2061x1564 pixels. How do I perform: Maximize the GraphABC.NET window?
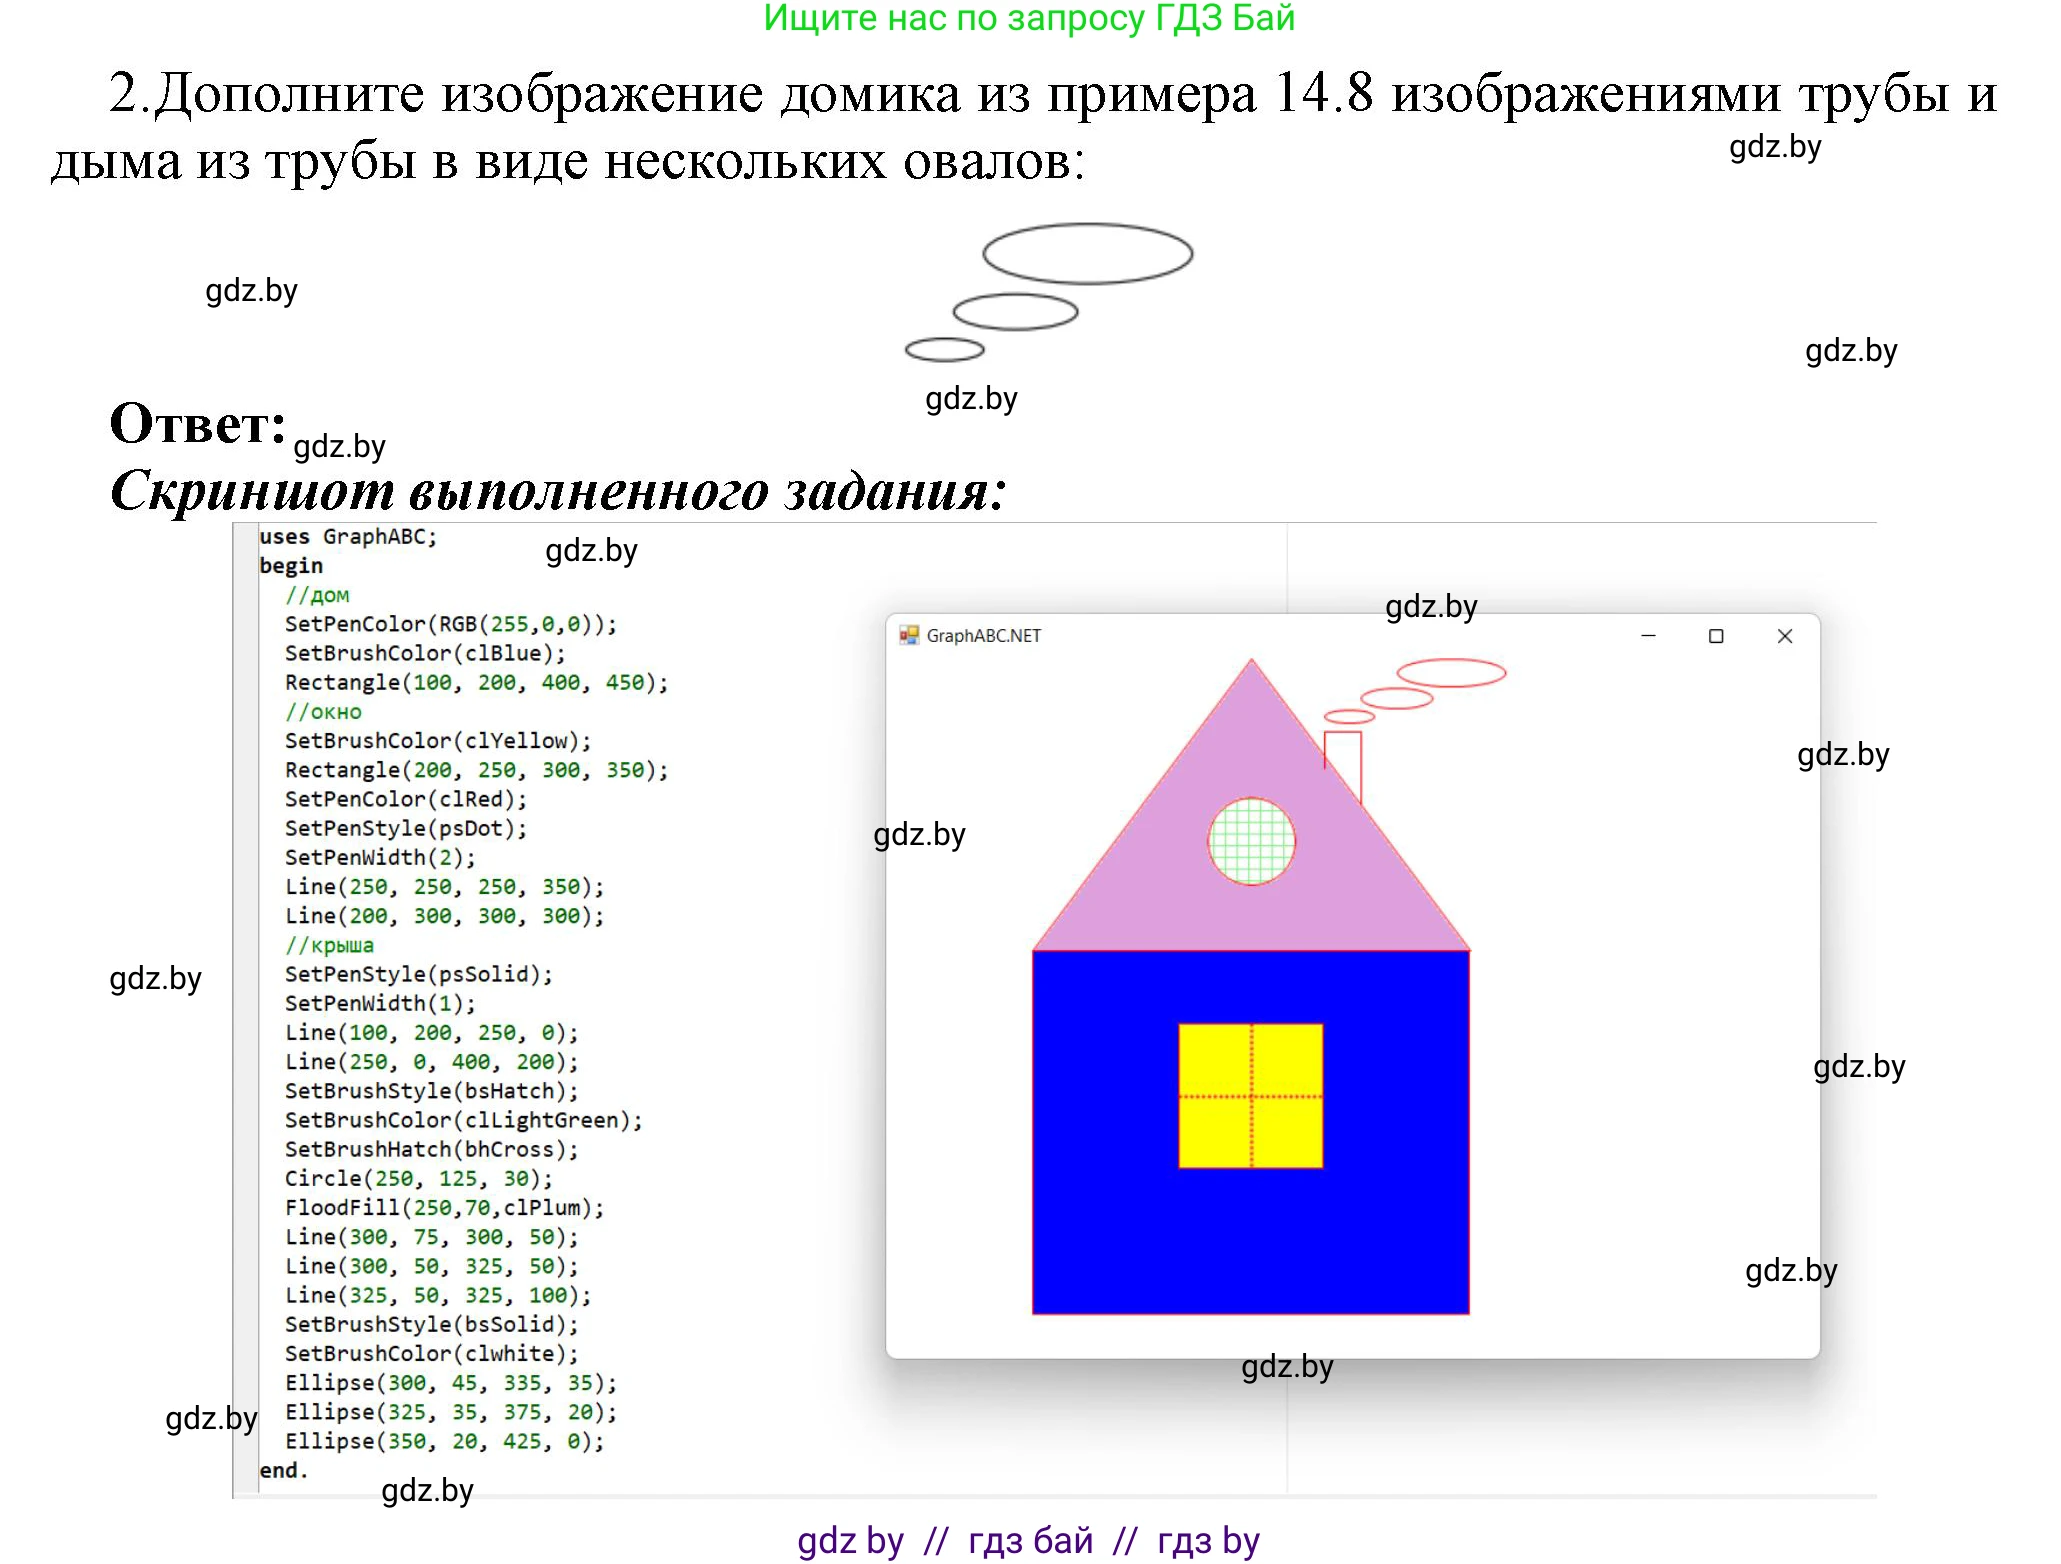point(1716,636)
